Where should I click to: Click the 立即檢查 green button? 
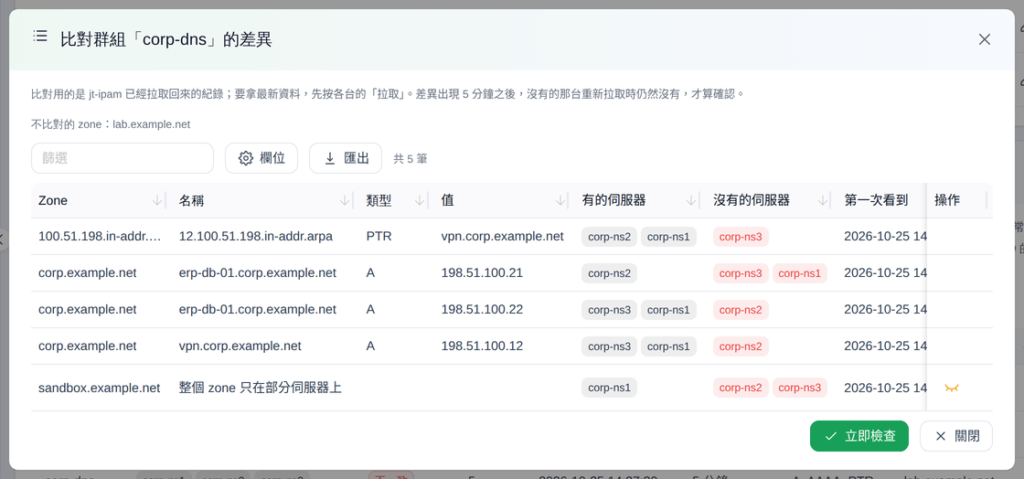[859, 436]
